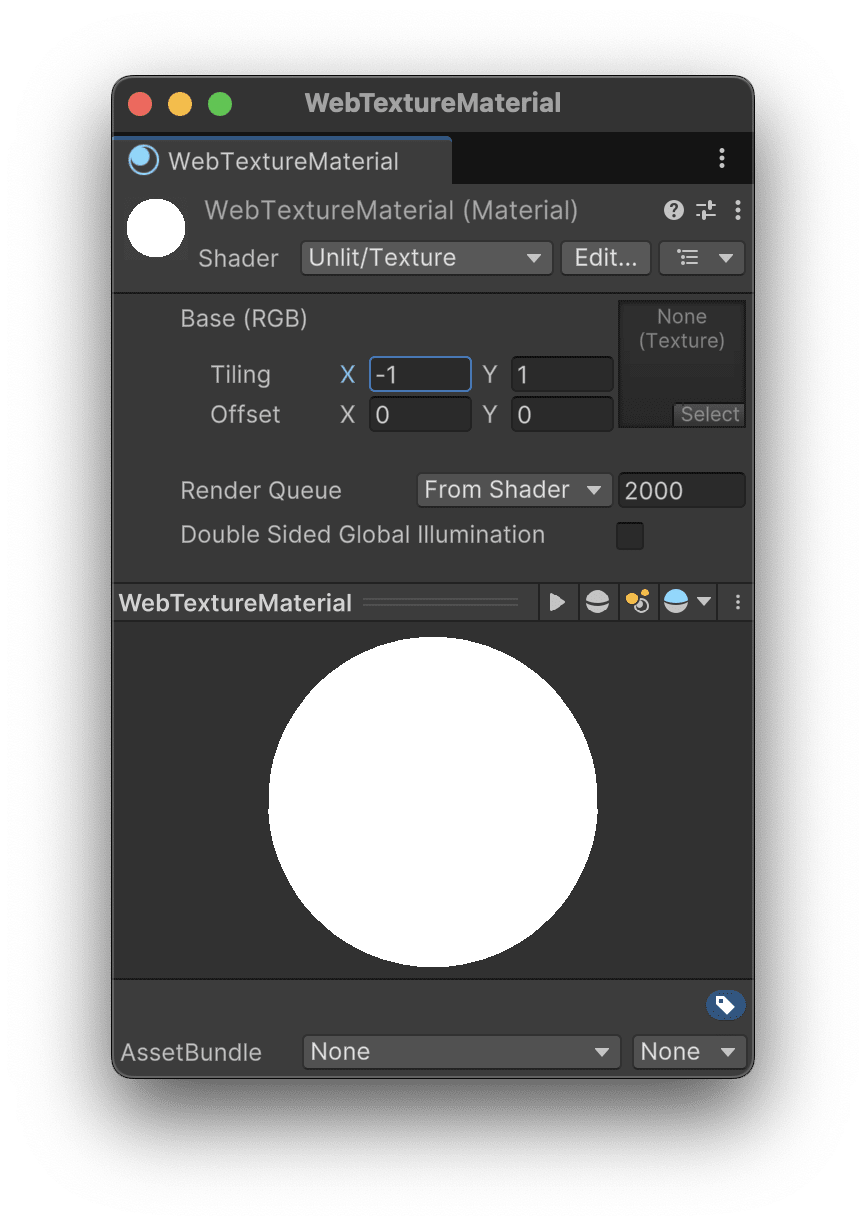The width and height of the screenshot is (866, 1226).
Task: Open the tab's three-dot options menu
Action: pyautogui.click(x=722, y=158)
